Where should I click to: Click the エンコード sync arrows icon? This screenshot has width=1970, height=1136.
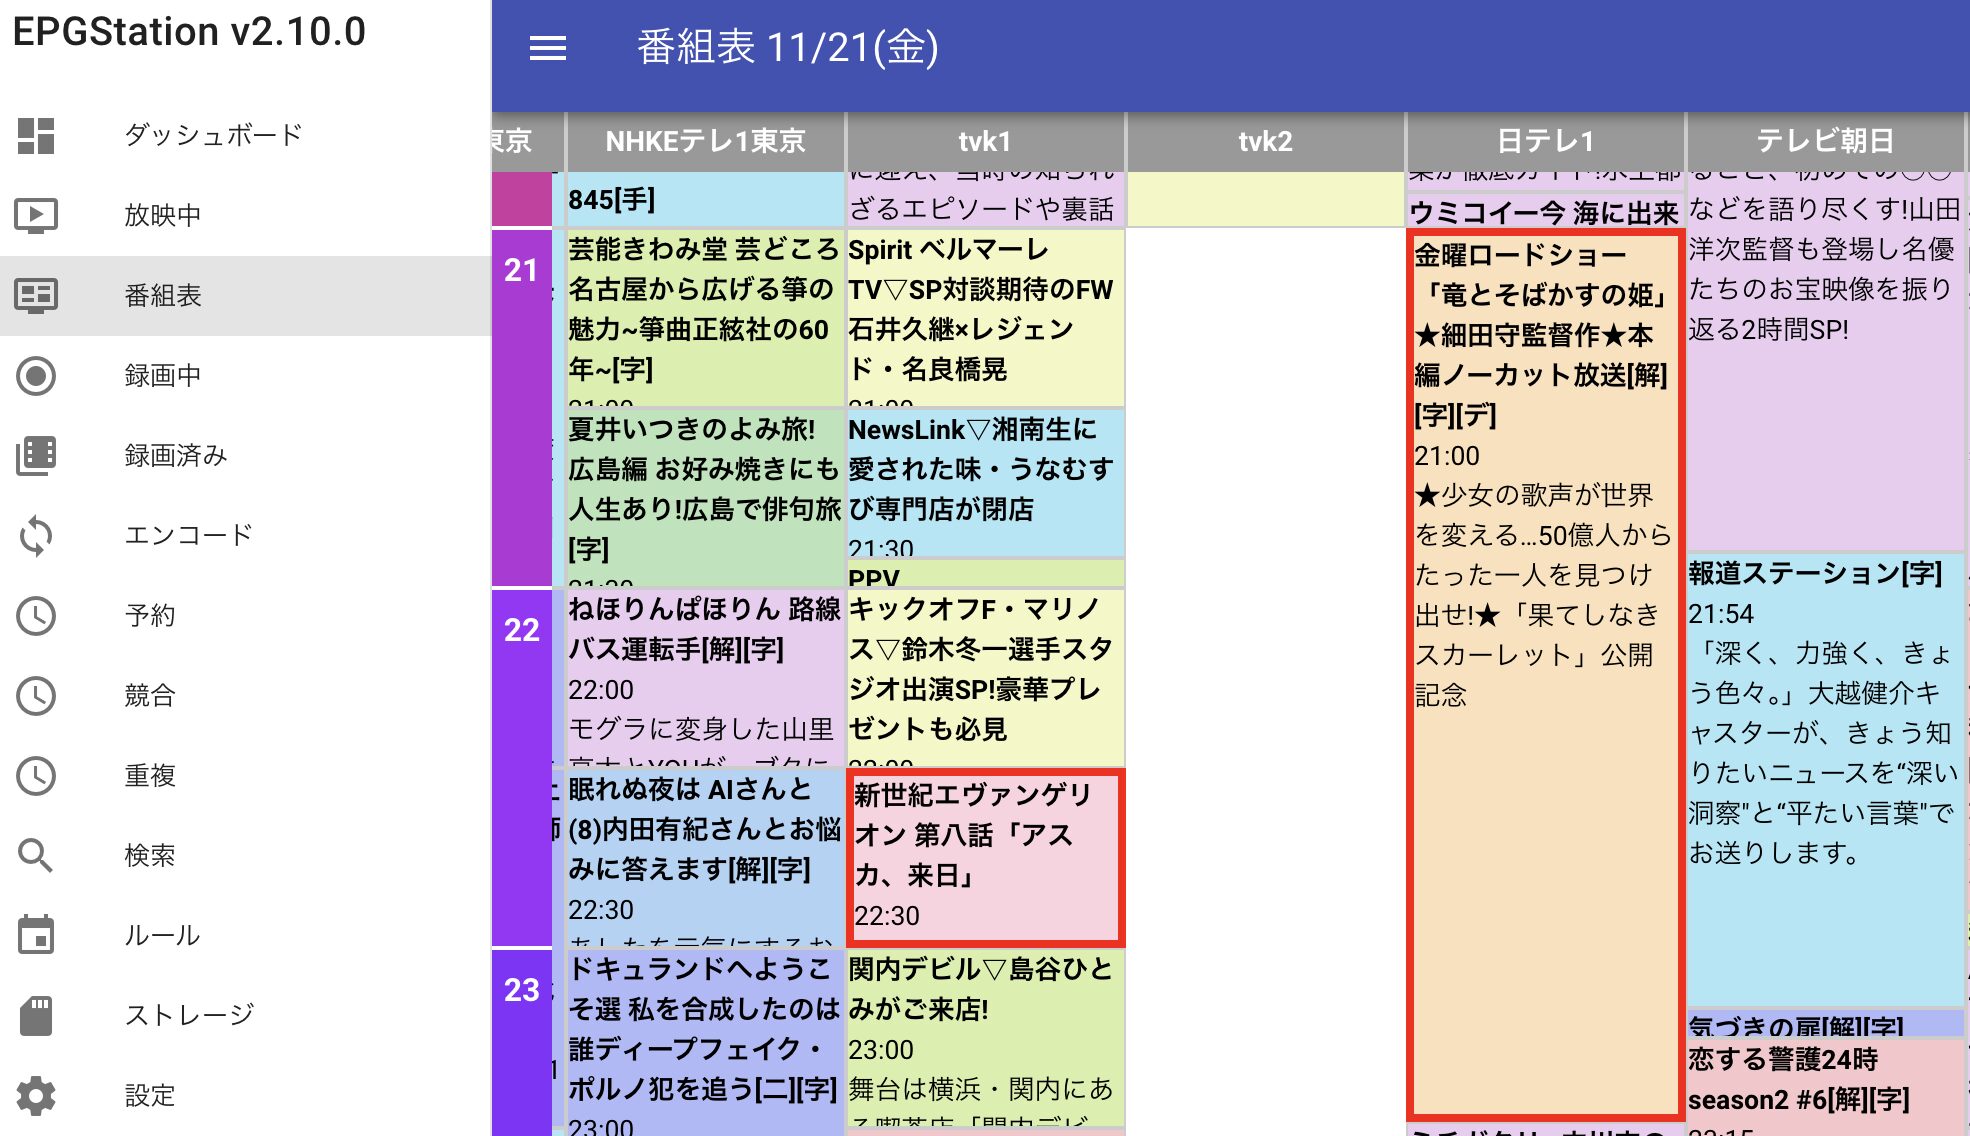point(36,536)
